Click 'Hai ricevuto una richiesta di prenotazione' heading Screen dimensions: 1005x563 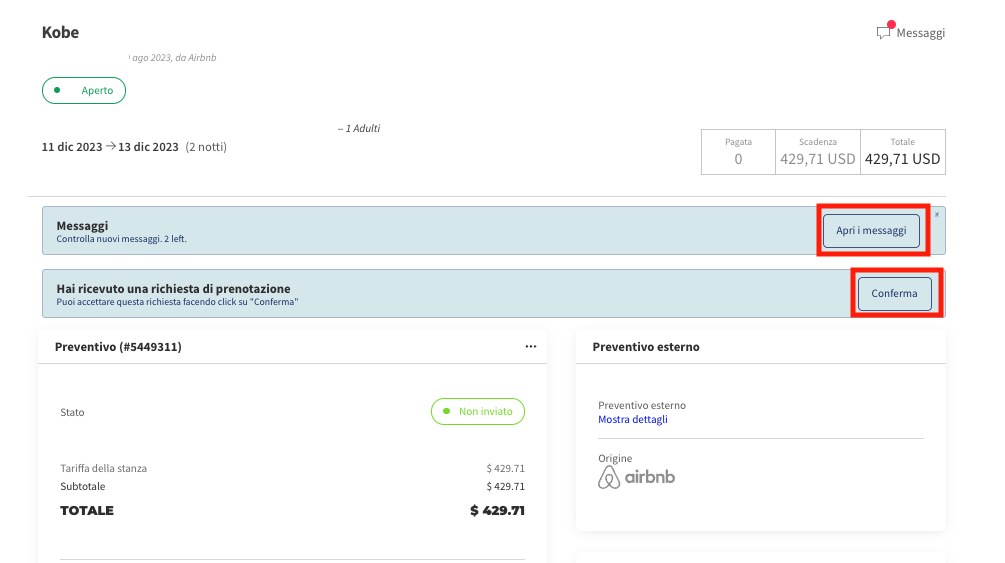point(173,289)
